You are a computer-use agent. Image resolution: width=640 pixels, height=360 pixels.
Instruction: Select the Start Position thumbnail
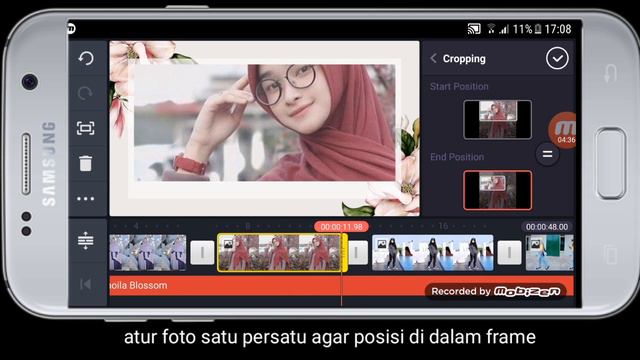tap(498, 120)
